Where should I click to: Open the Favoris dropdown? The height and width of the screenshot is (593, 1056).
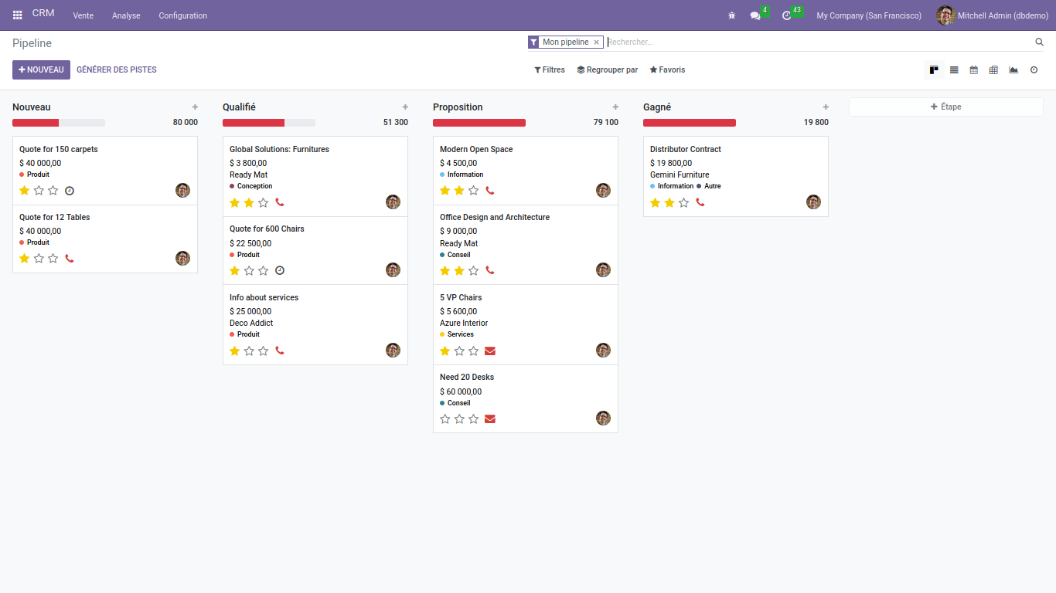pos(667,70)
